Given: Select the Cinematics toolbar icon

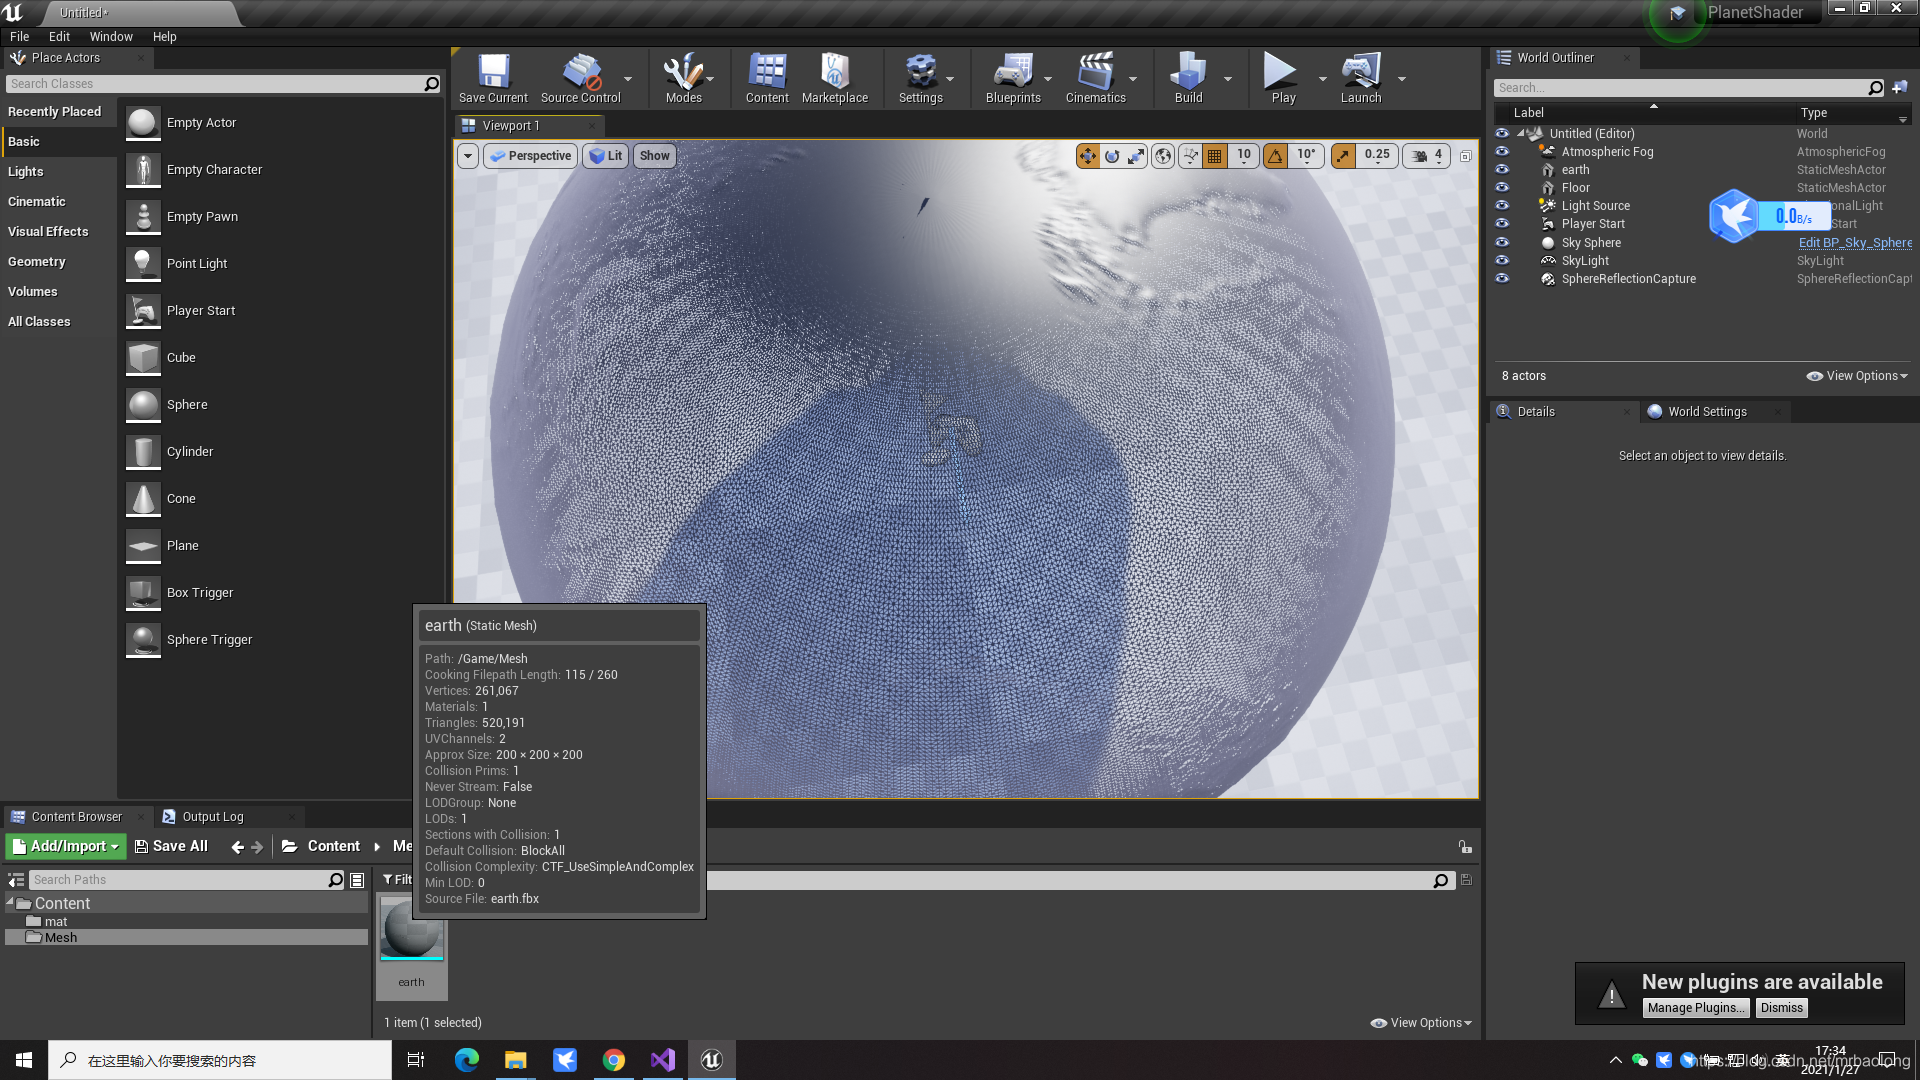Looking at the screenshot, I should 1095,73.
